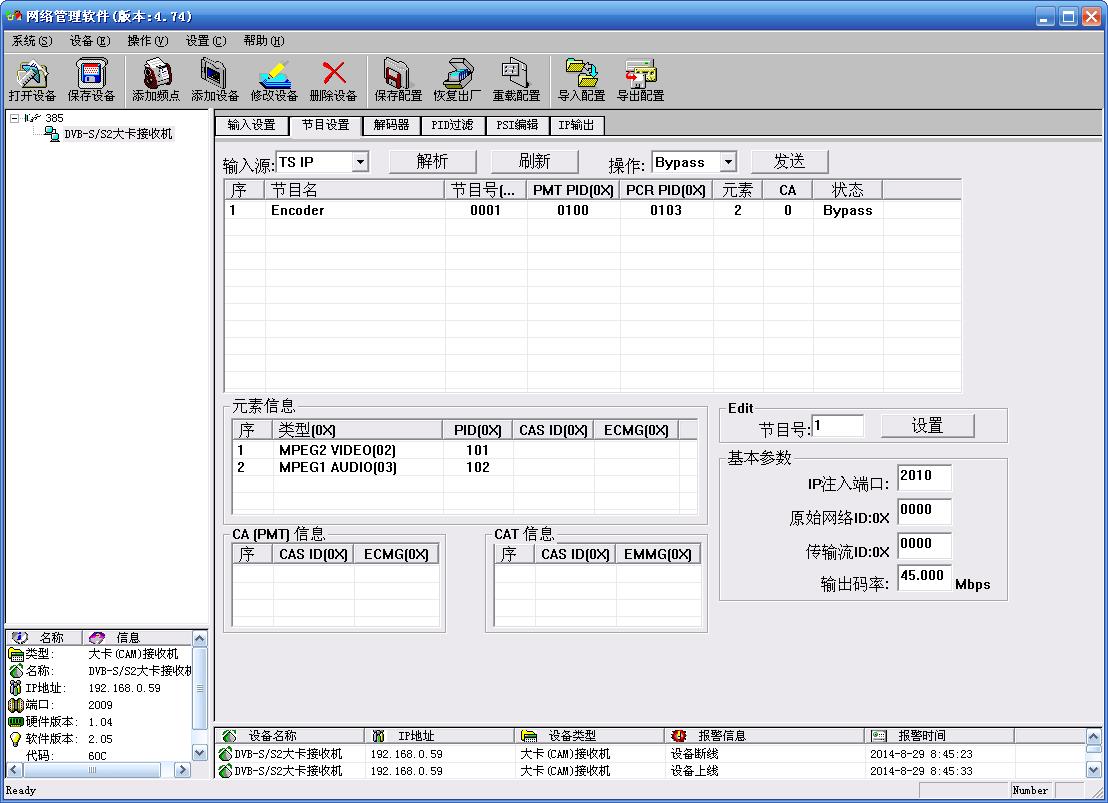Open the 操作(V) menu
1108x803 pixels.
(148, 41)
